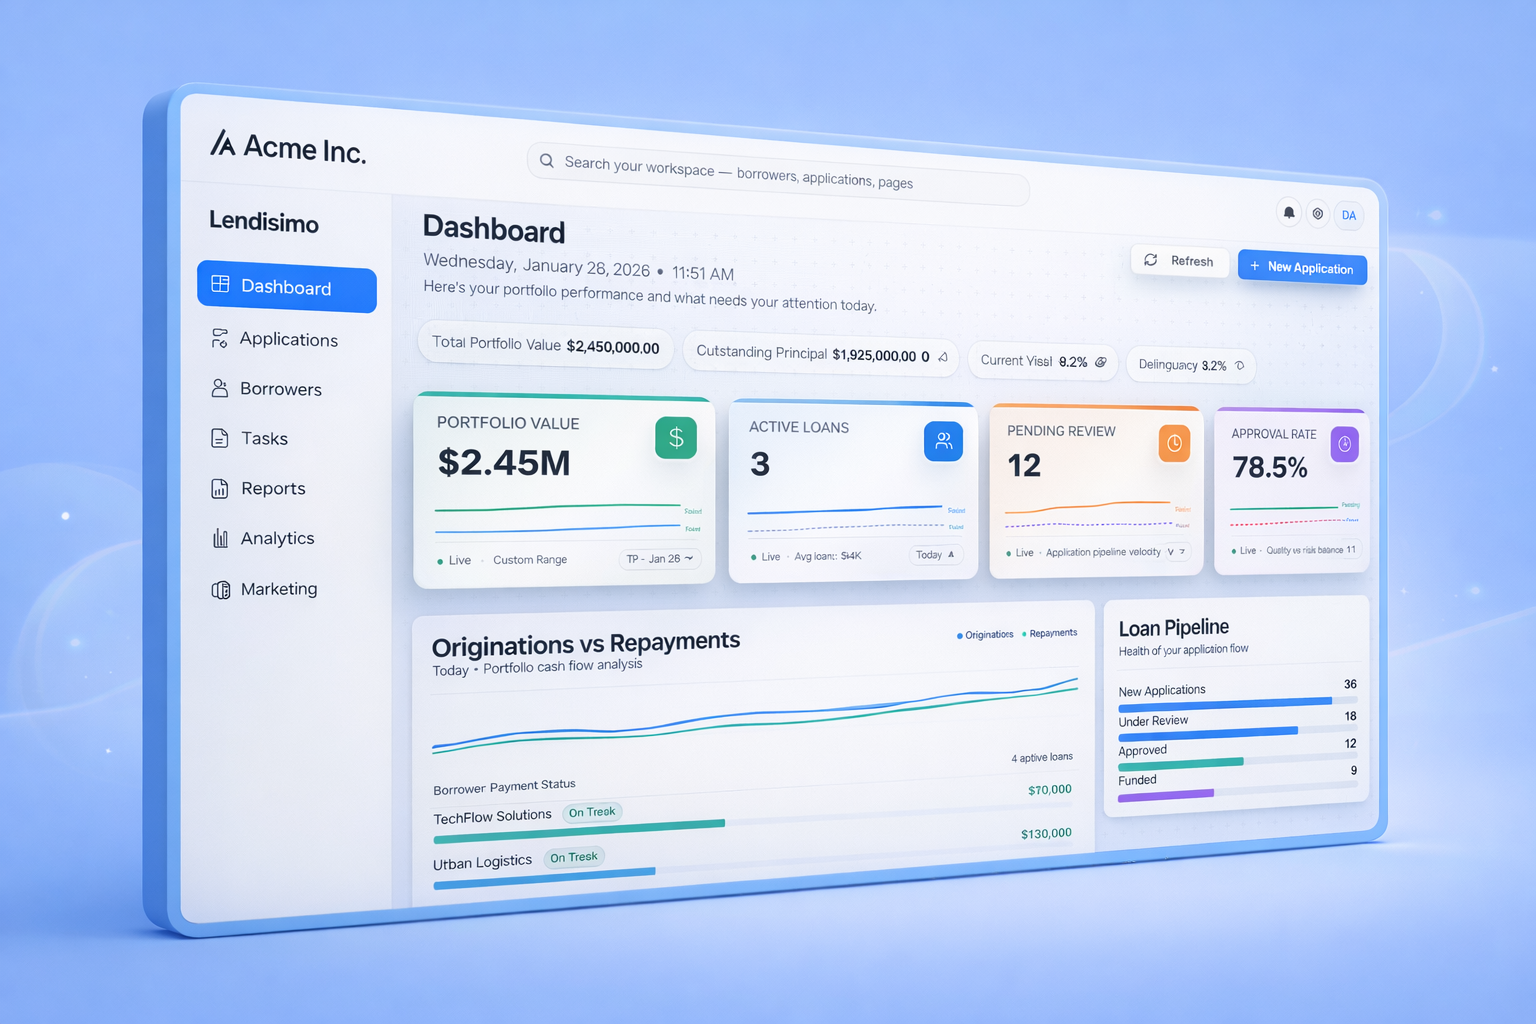The width and height of the screenshot is (1536, 1024).
Task: Click the green dollar icon on Portfolio Value
Action: (676, 438)
